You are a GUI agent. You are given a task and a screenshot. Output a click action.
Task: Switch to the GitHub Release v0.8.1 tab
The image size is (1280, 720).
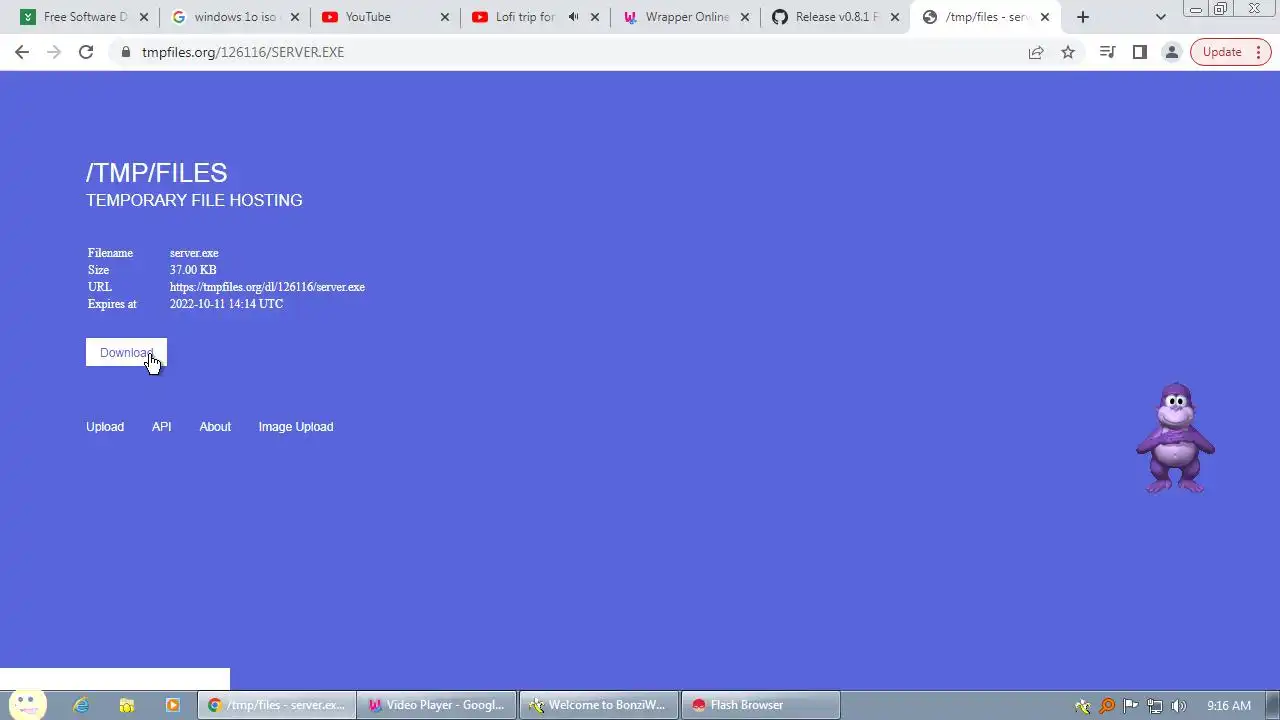(835, 17)
